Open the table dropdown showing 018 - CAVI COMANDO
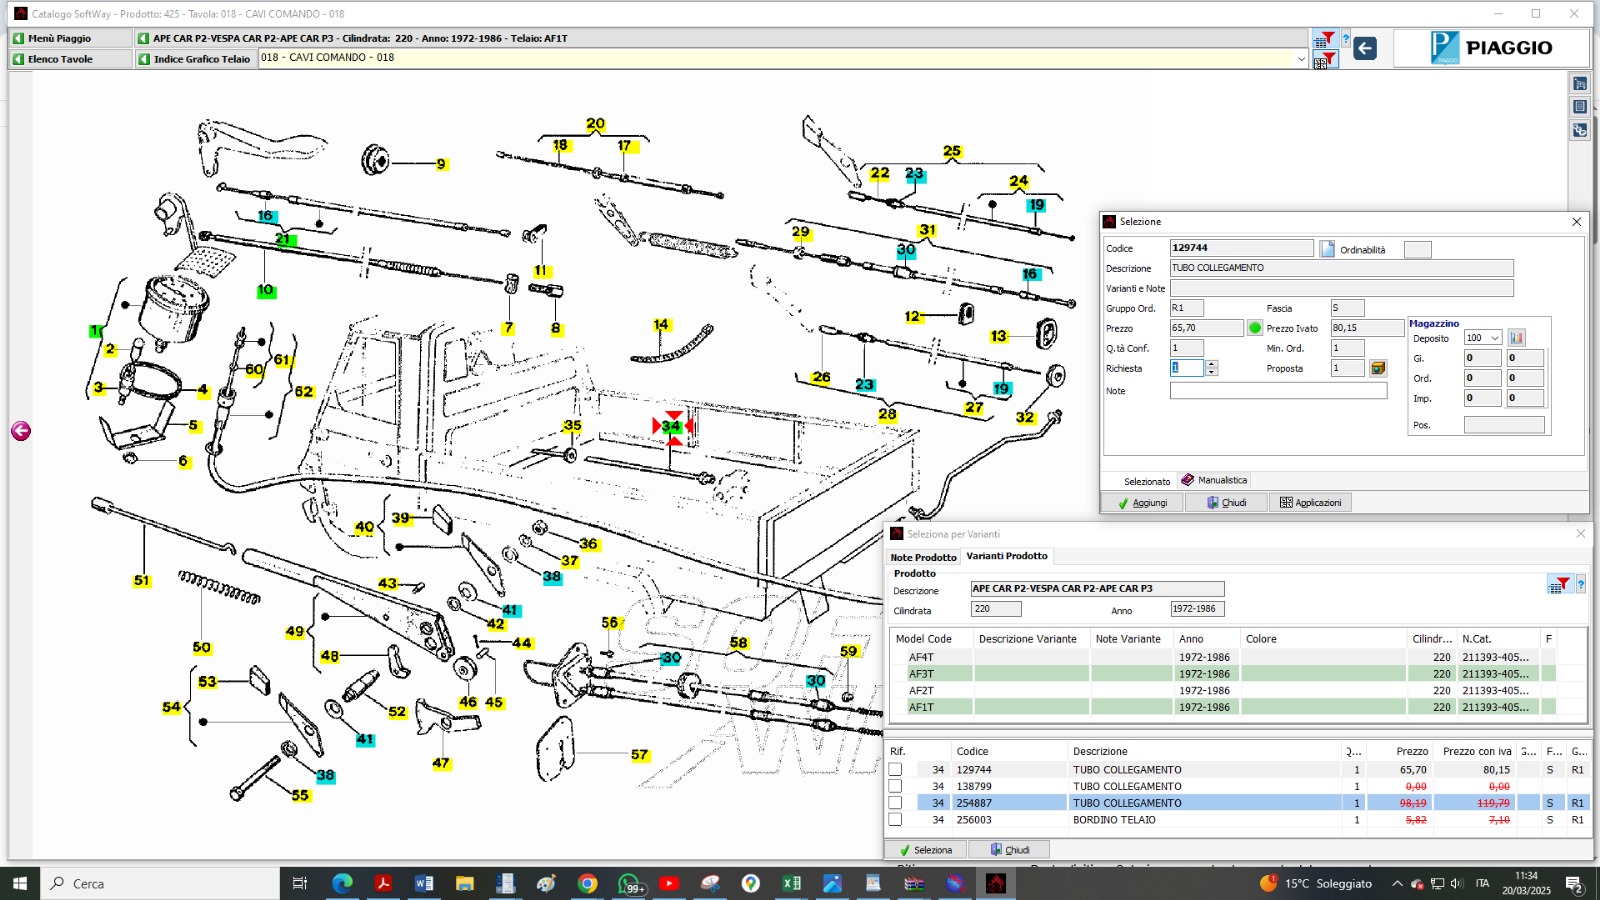1600x900 pixels. click(x=1301, y=59)
